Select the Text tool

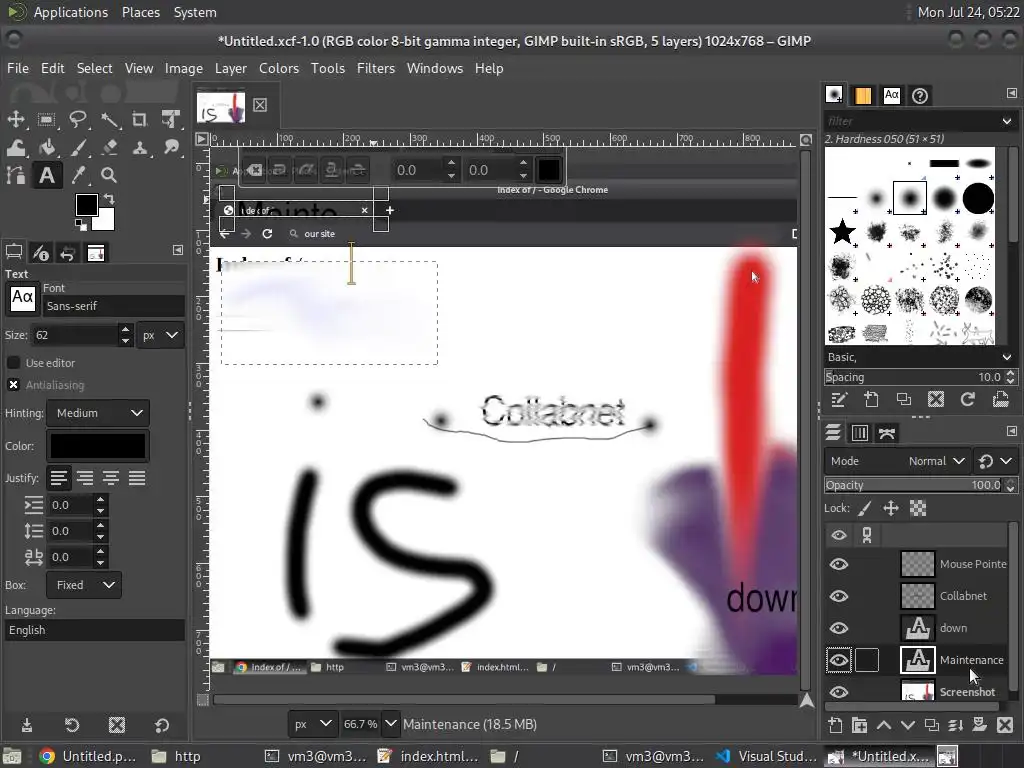(46, 175)
